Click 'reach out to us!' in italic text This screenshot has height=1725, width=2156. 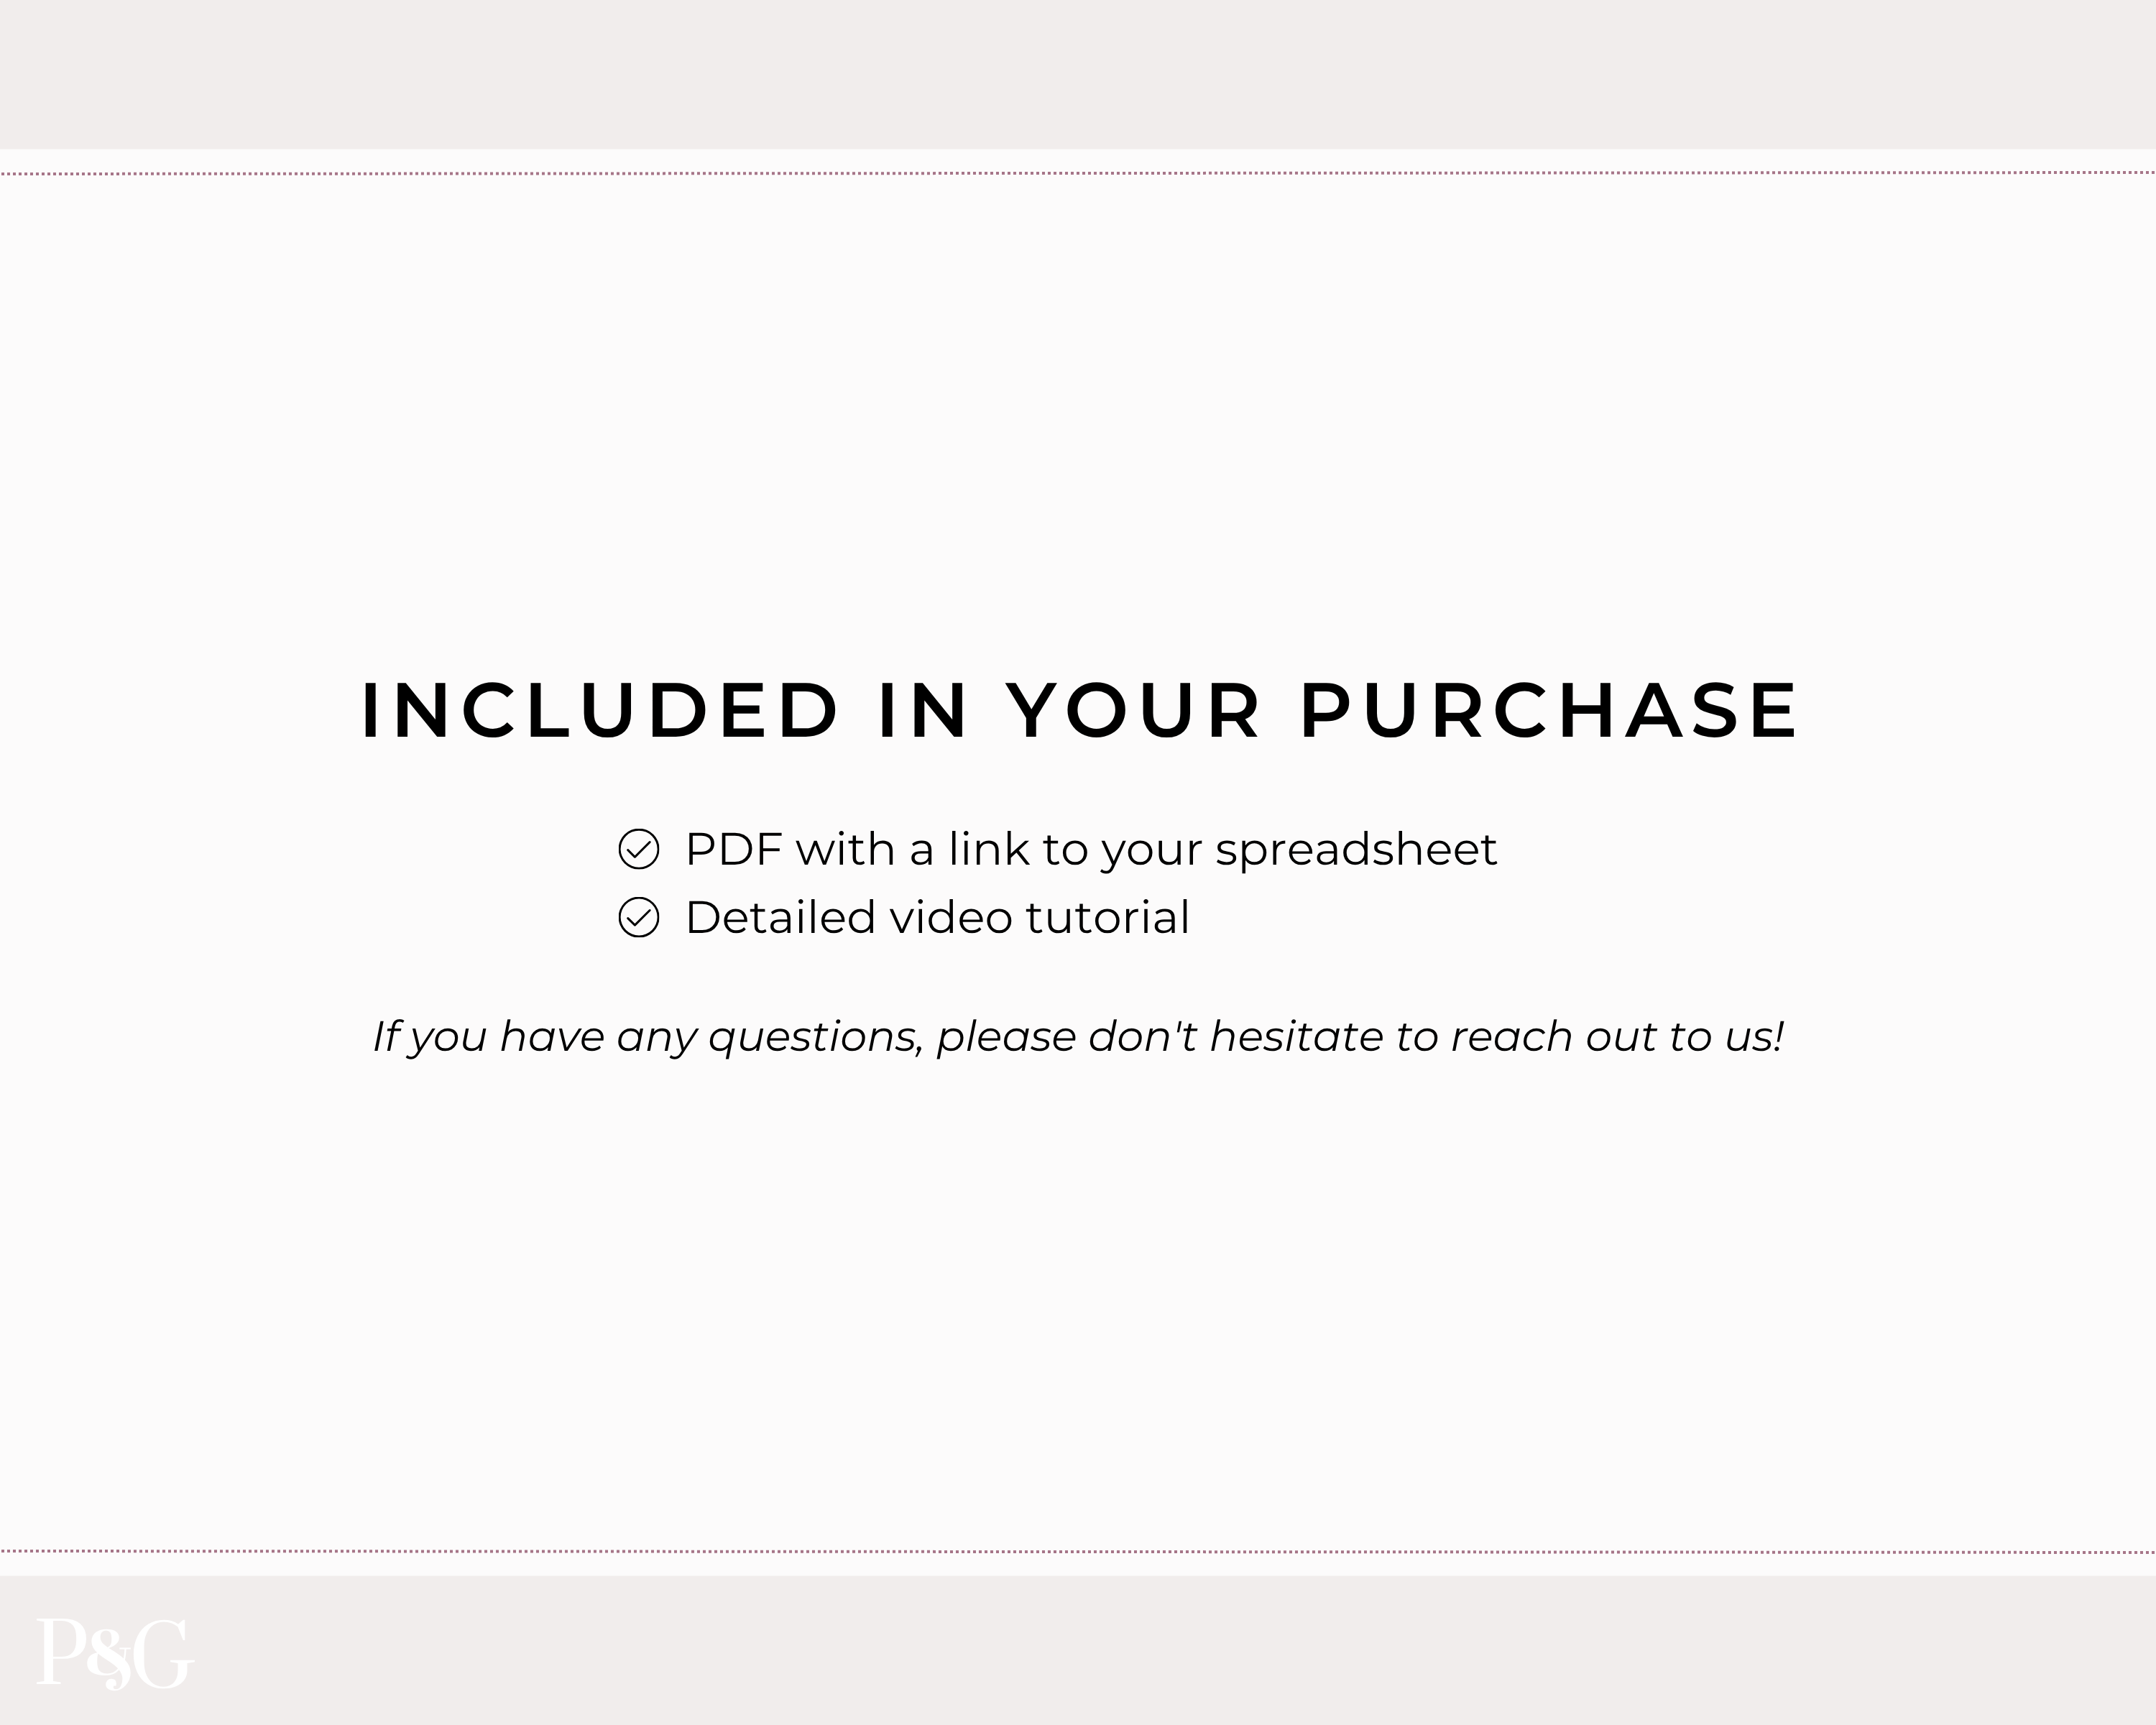click(1617, 1037)
